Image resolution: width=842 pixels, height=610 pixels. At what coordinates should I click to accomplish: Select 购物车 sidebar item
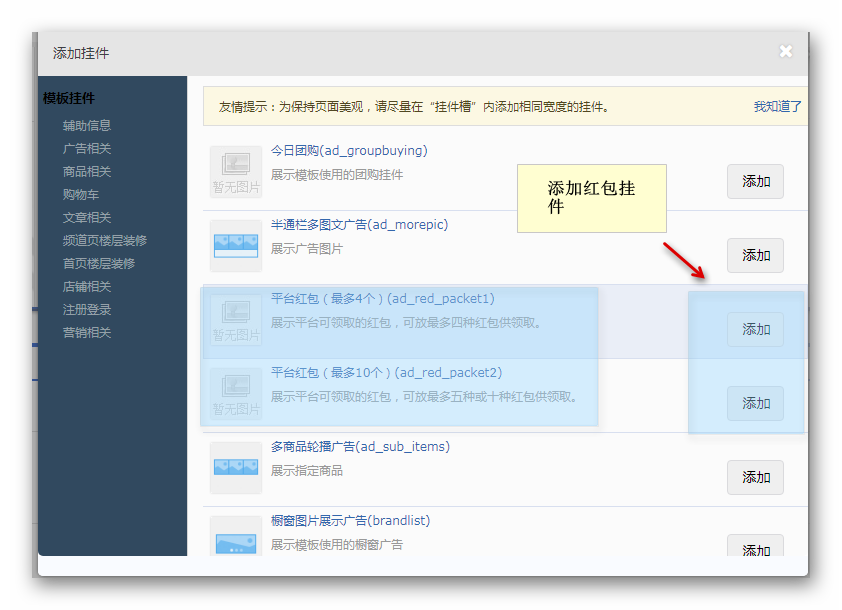81,195
